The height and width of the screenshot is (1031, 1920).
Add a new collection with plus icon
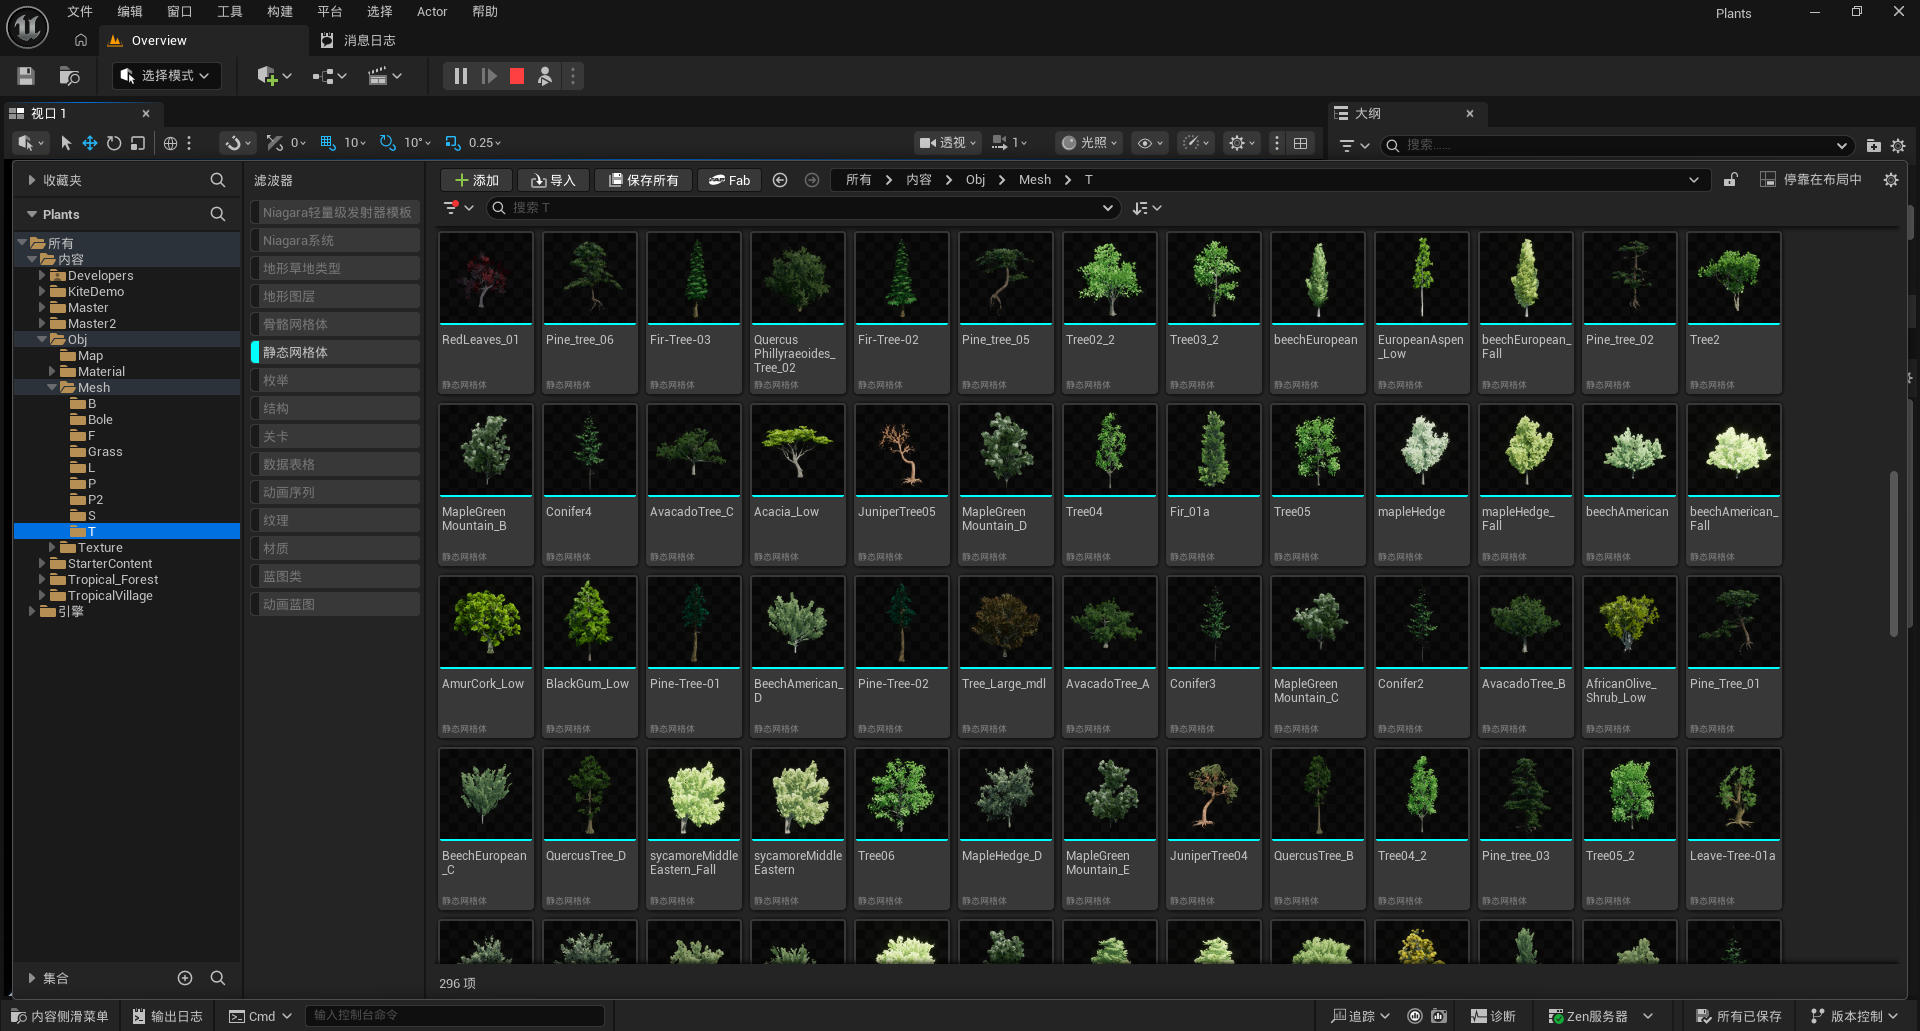coord(185,978)
